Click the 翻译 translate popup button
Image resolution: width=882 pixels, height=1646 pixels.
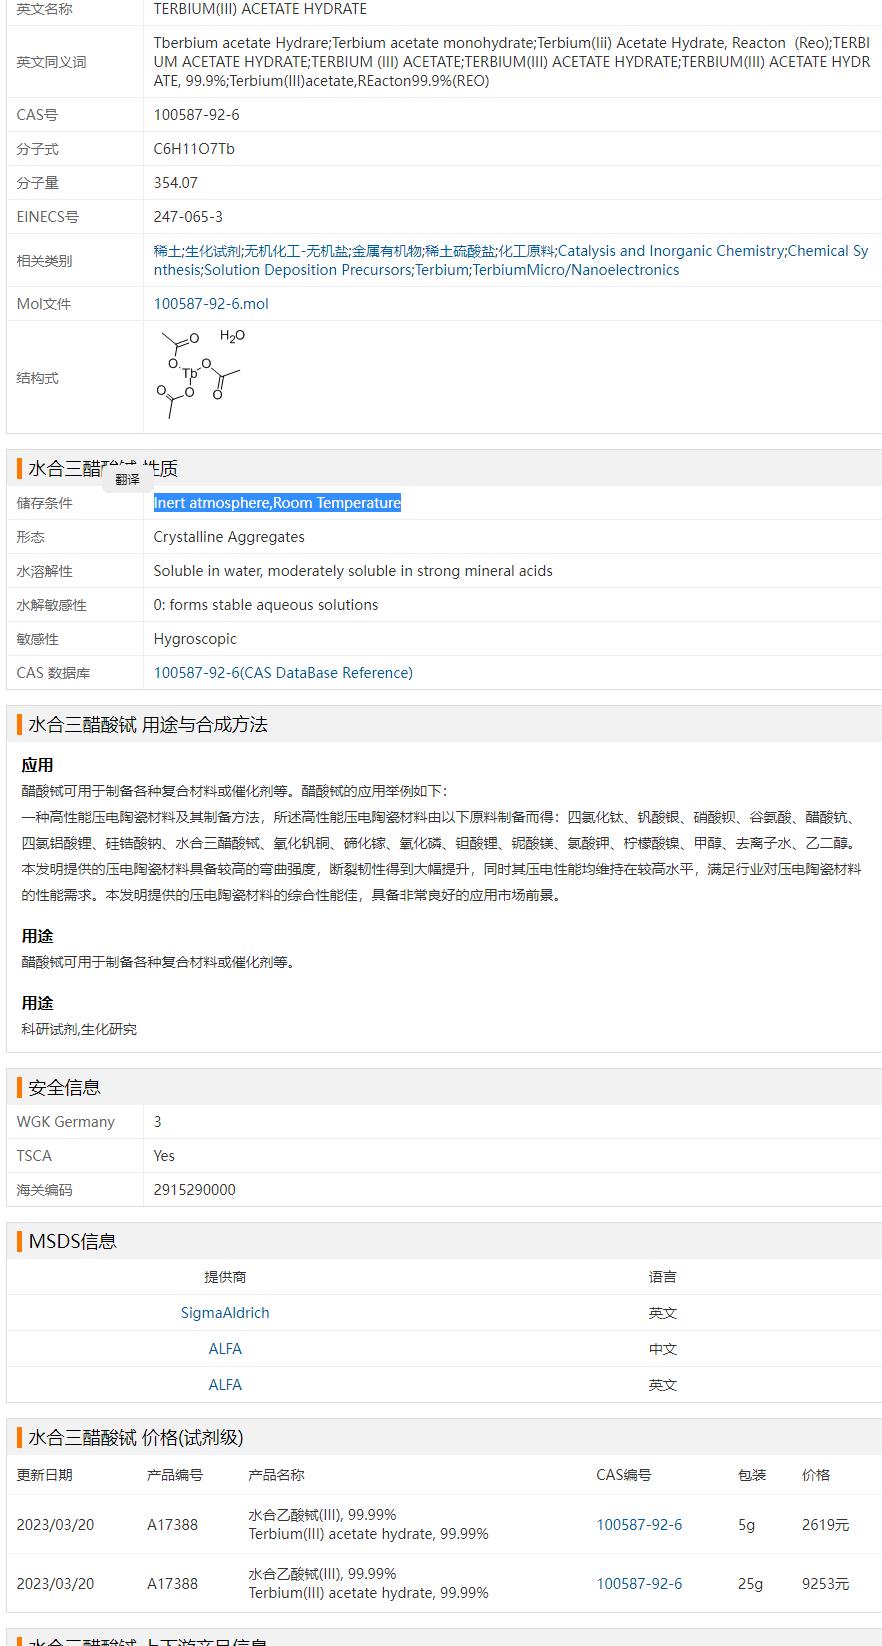tap(127, 479)
